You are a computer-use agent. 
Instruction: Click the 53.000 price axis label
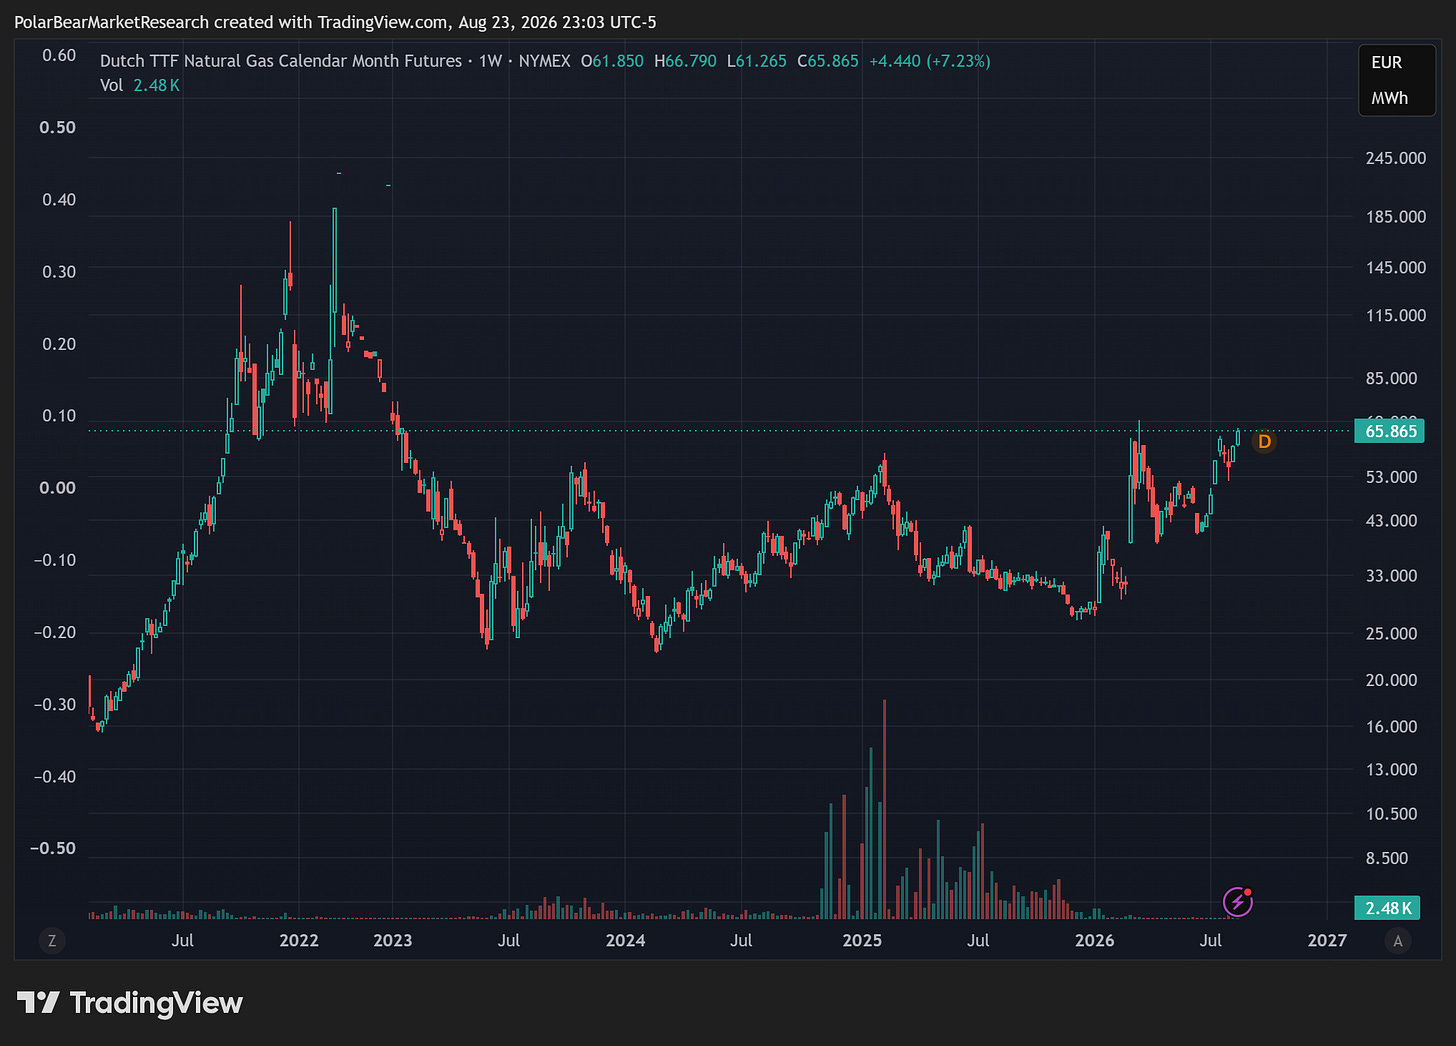[x=1392, y=477]
